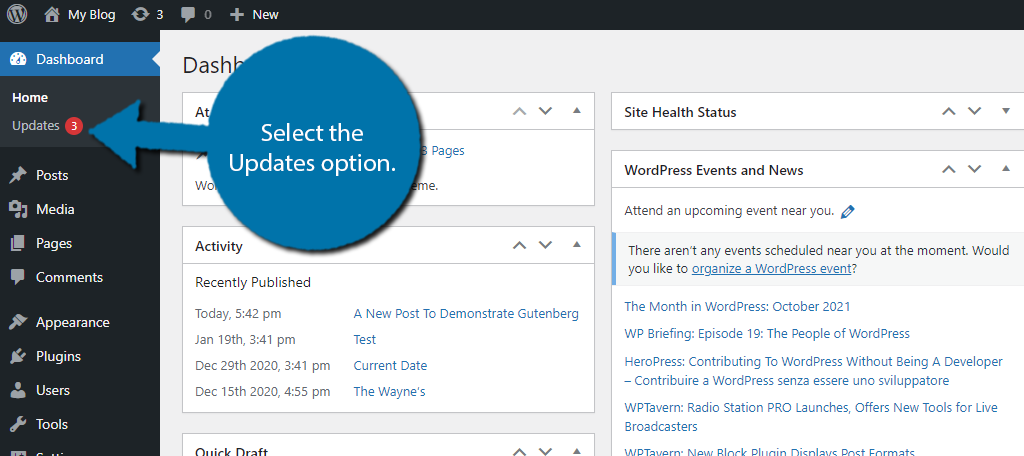The height and width of the screenshot is (456, 1024).
Task: Expand the Site Health Status panel
Action: (x=1006, y=110)
